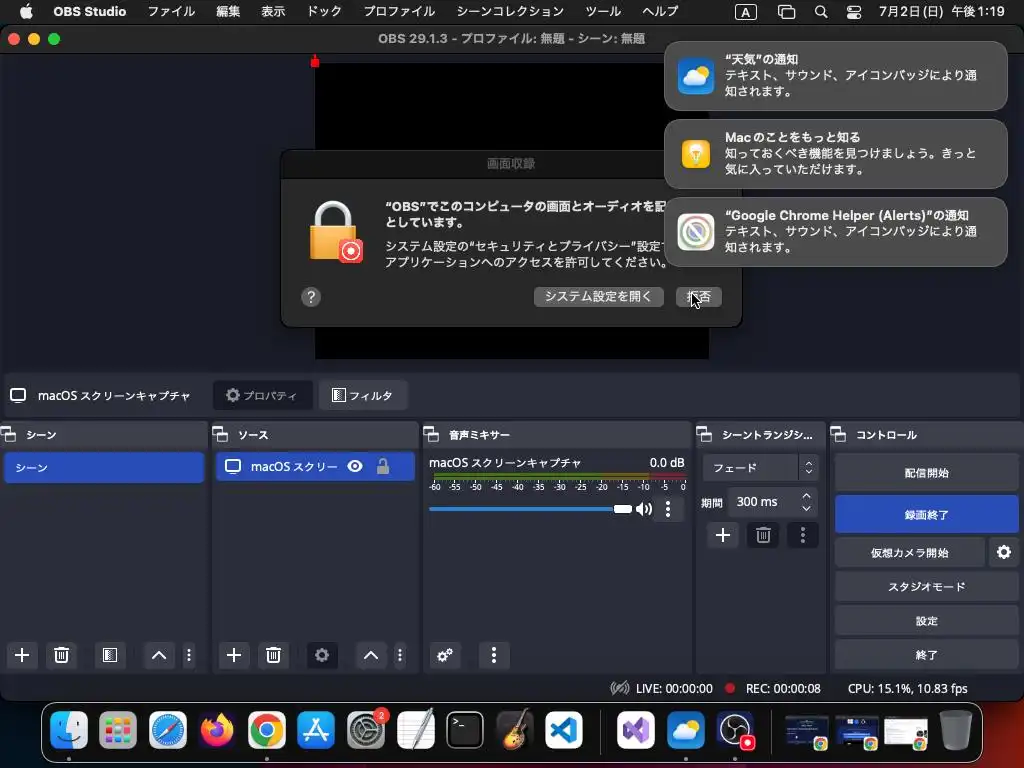
Task: Open the 天気 notification banner
Action: pos(836,76)
